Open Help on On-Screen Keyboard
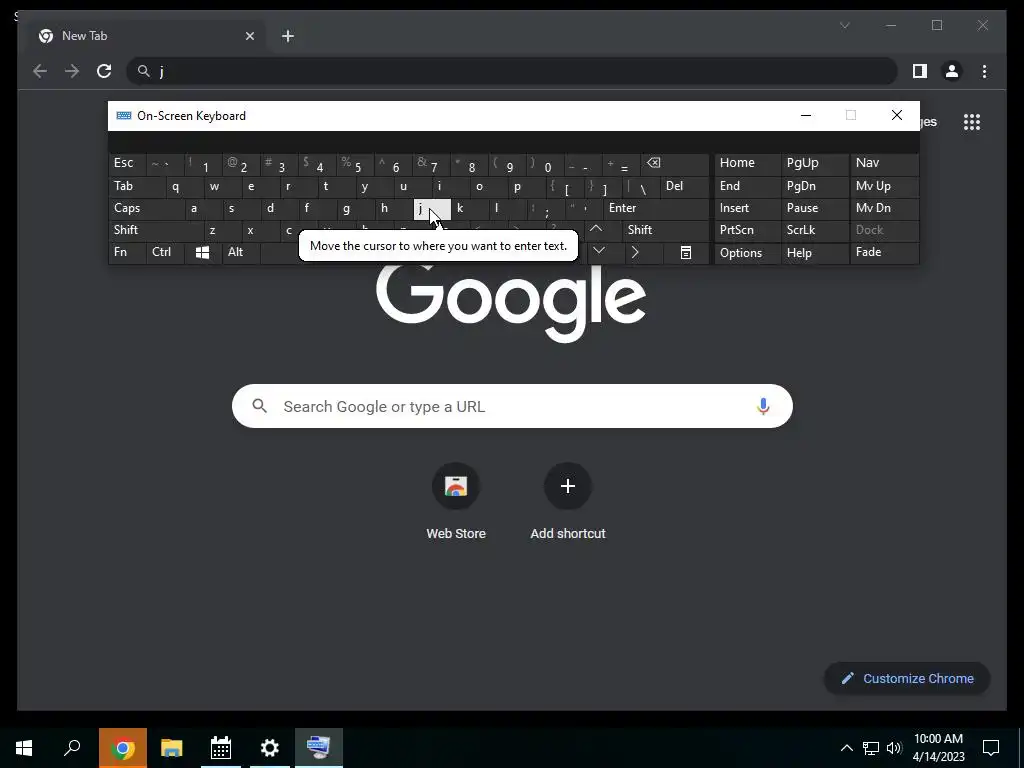 coord(814,253)
